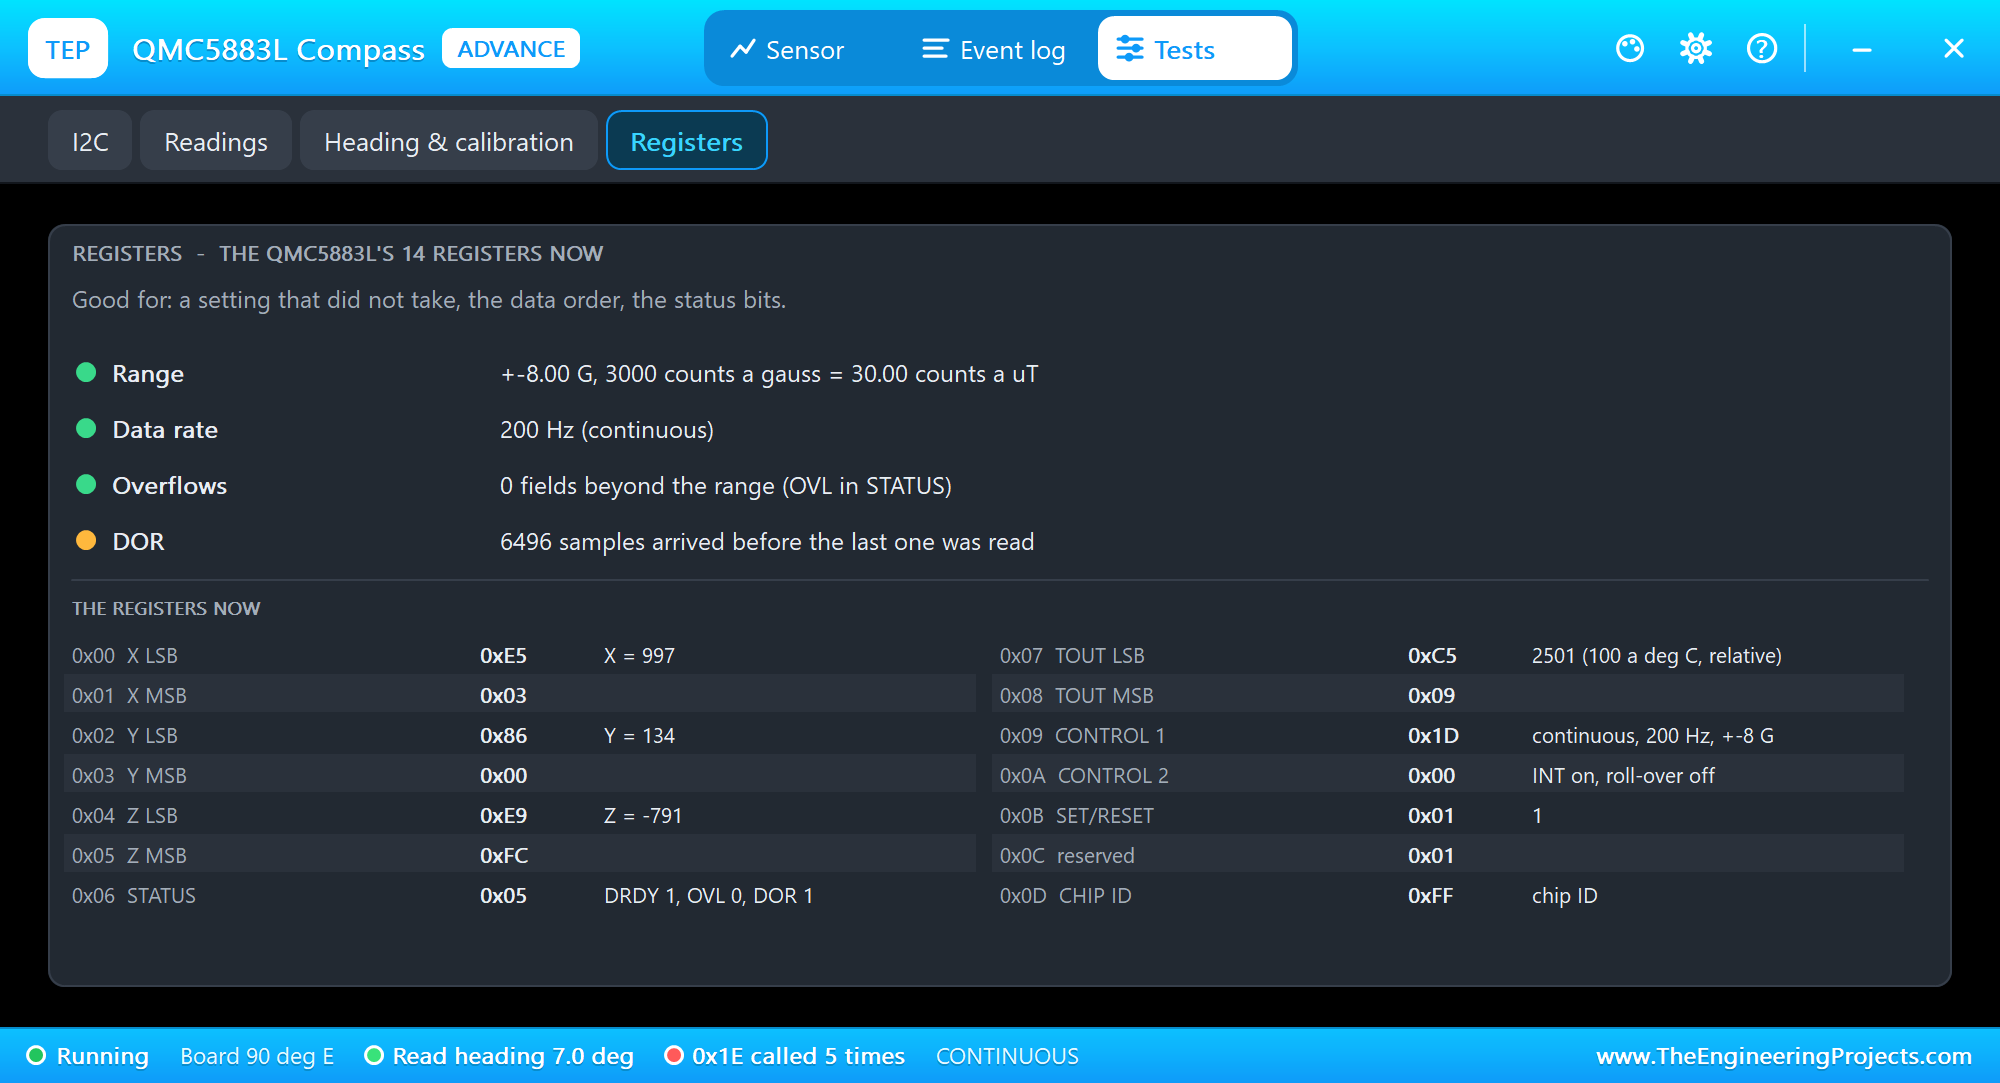Click the X MSB value 0x03
This screenshot has width=2000, height=1083.
click(503, 695)
